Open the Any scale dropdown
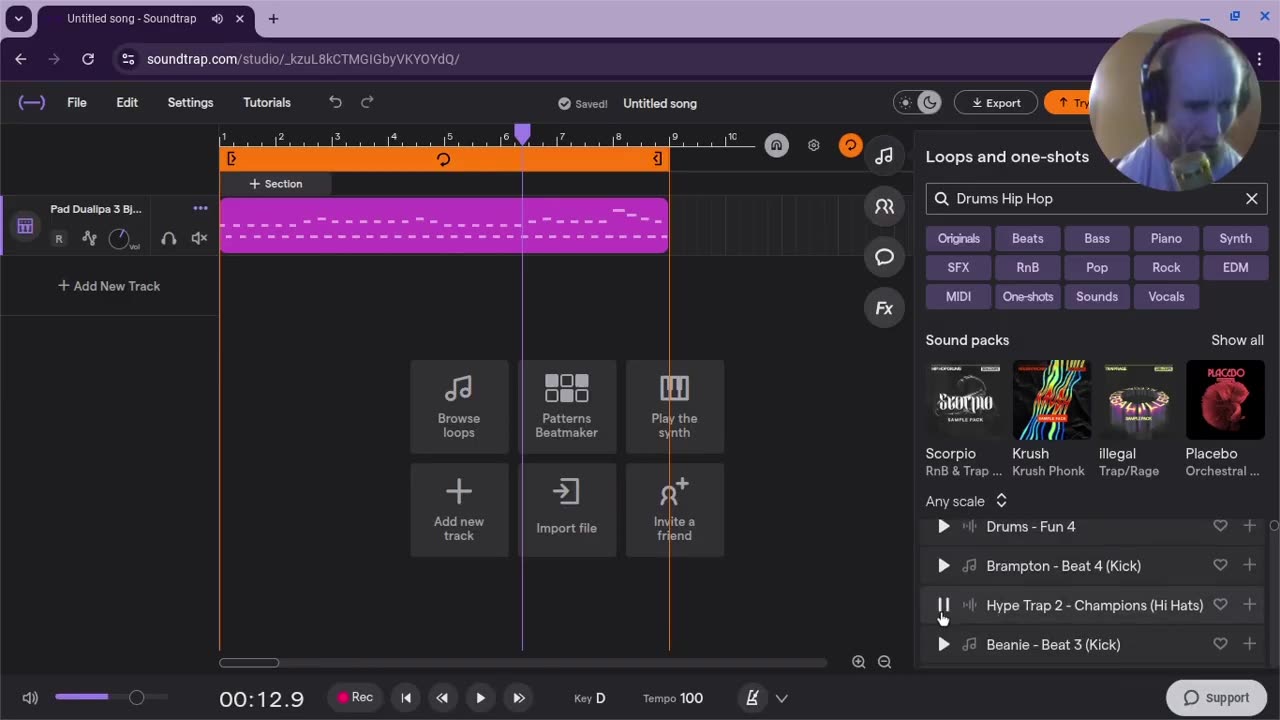 966,501
